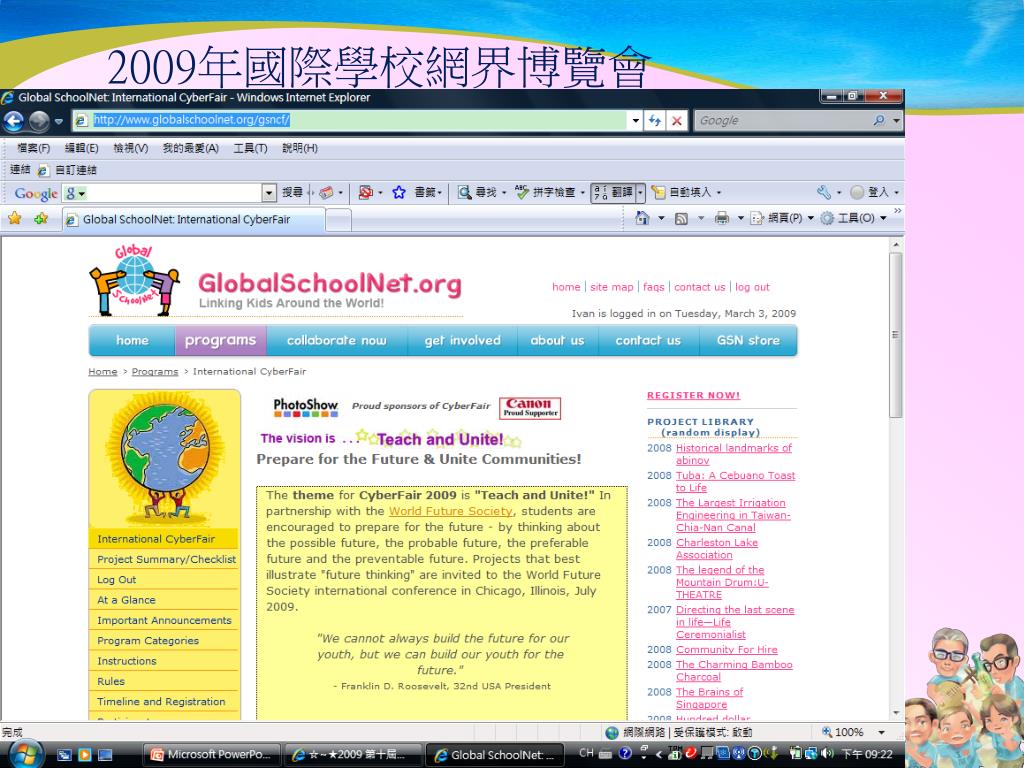Viewport: 1024px width, 768px height.
Task: Click the browser Forward arrow button
Action: point(39,121)
